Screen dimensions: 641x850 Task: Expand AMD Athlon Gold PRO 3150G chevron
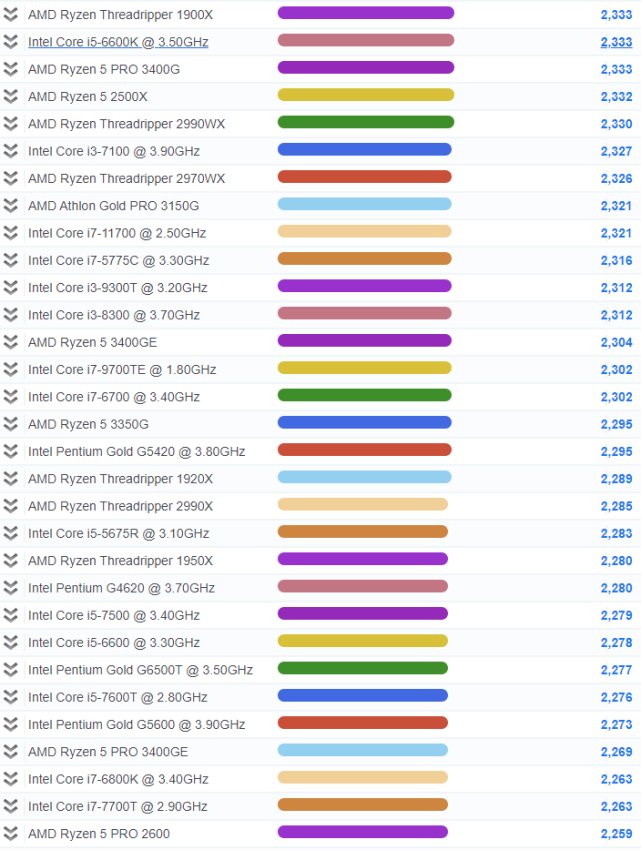[x=10, y=205]
